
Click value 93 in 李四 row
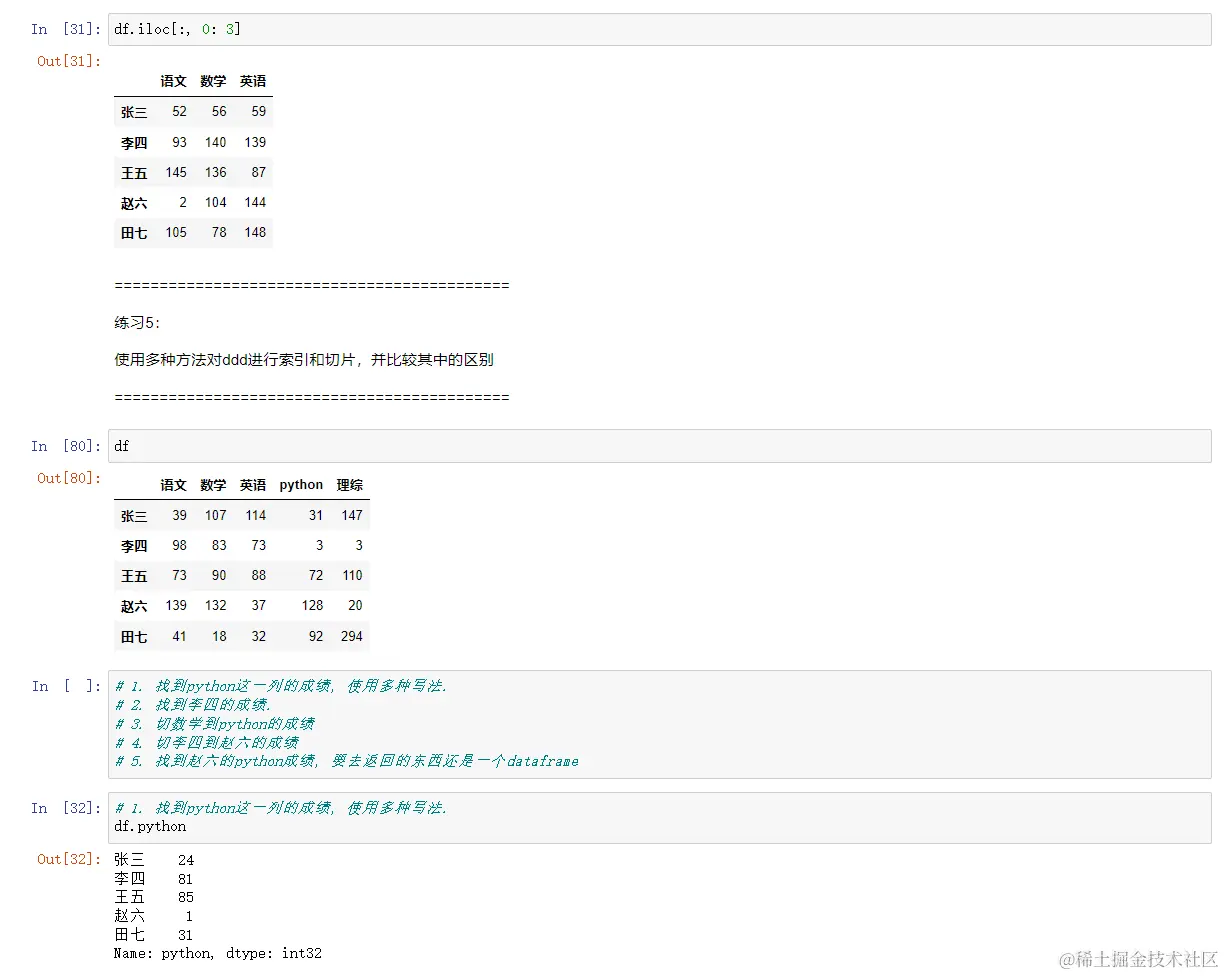pos(179,142)
